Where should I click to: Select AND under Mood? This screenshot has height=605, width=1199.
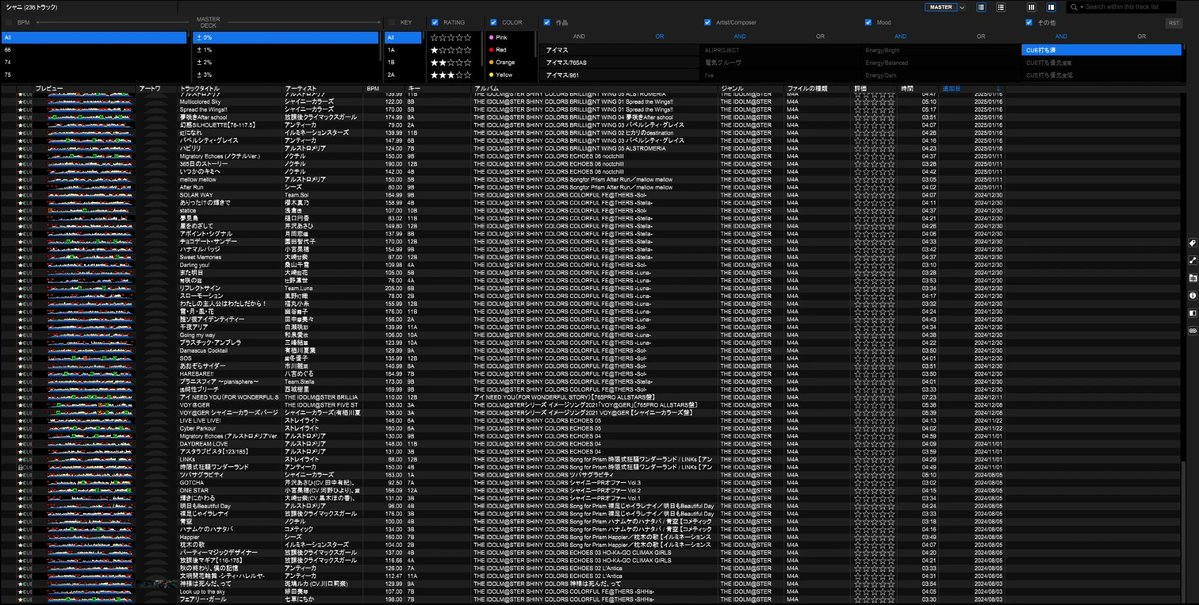(900, 36)
